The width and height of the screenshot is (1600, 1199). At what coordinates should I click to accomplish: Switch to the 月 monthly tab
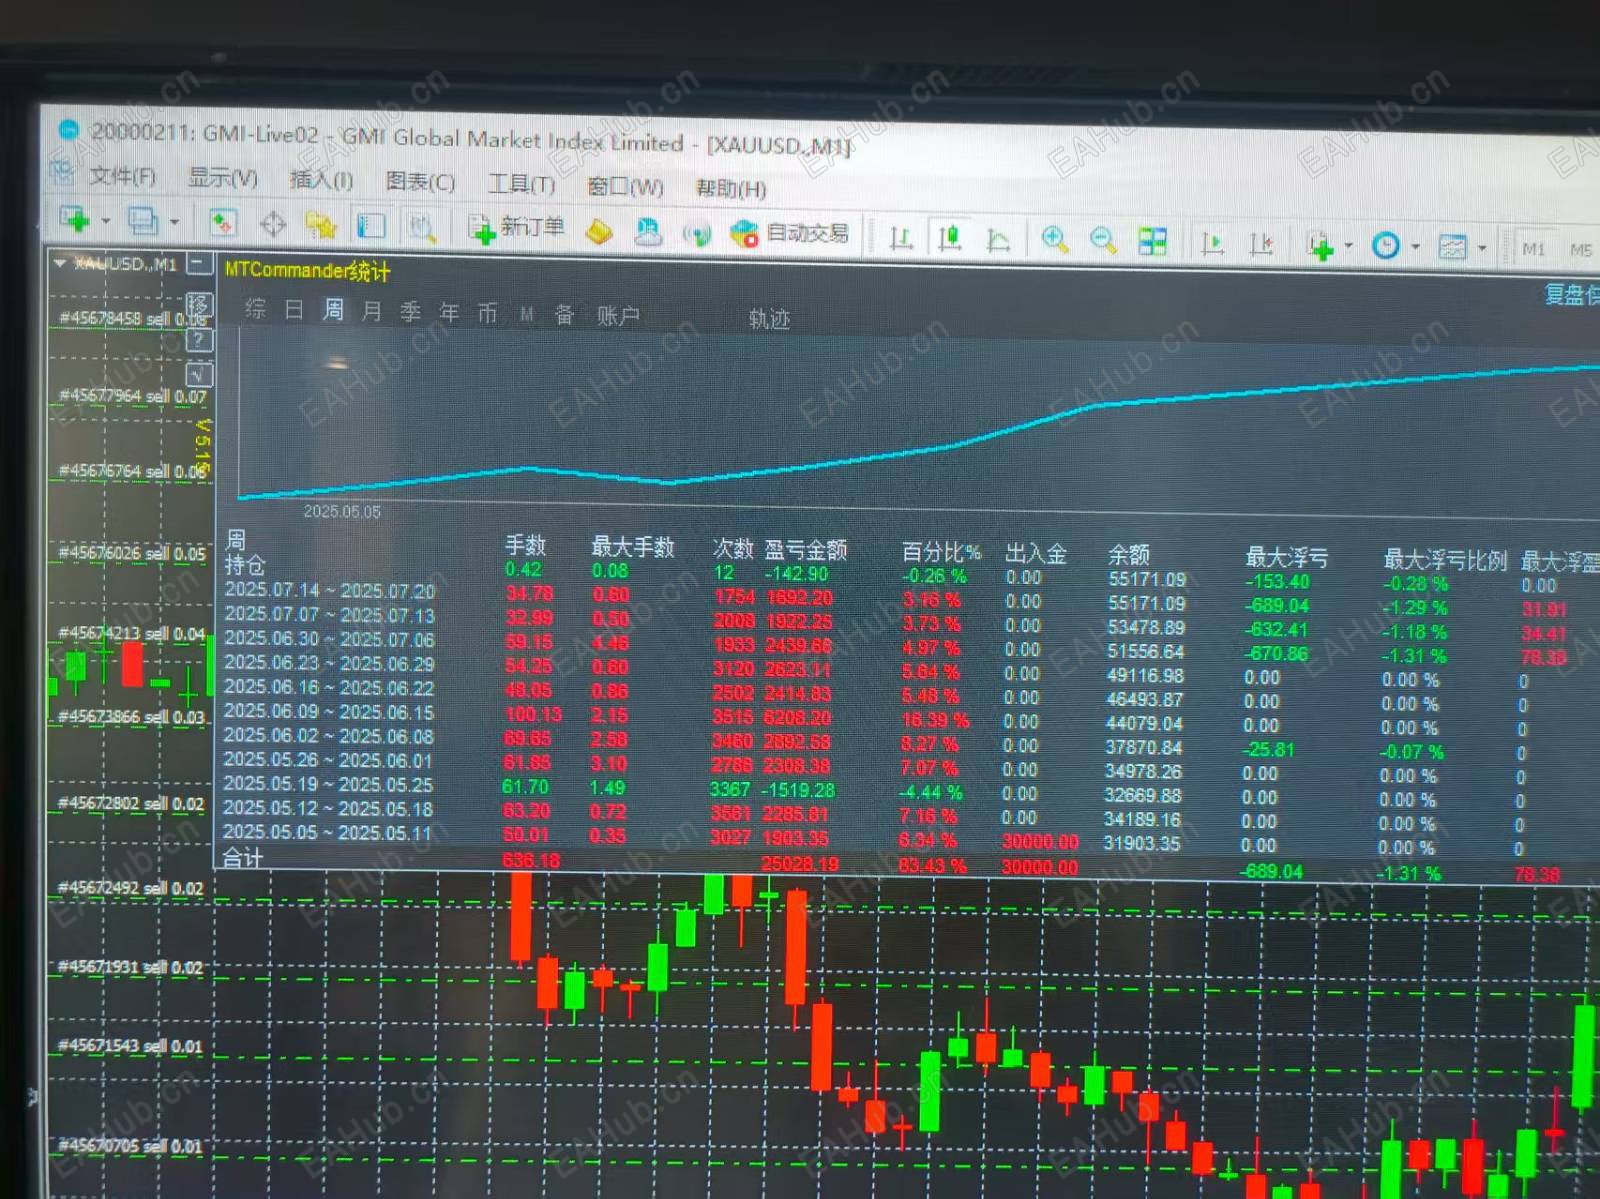371,311
